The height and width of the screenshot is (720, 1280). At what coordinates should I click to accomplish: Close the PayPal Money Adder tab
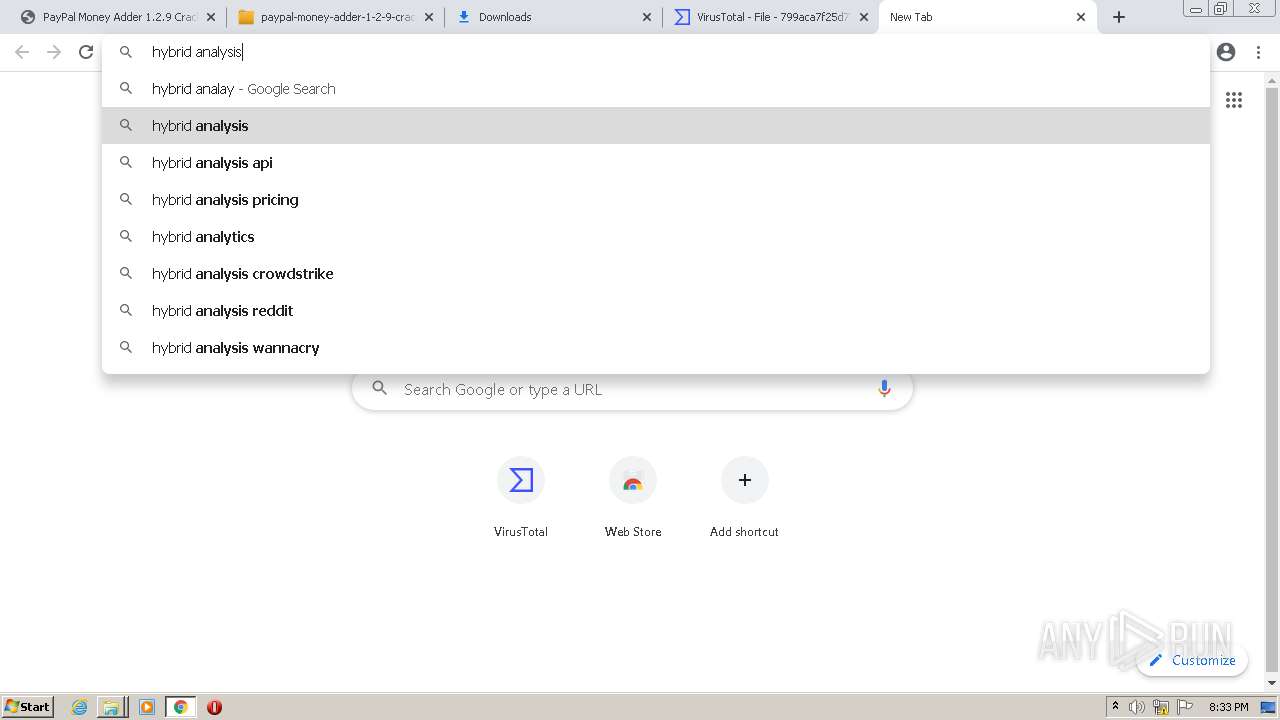pos(211,17)
